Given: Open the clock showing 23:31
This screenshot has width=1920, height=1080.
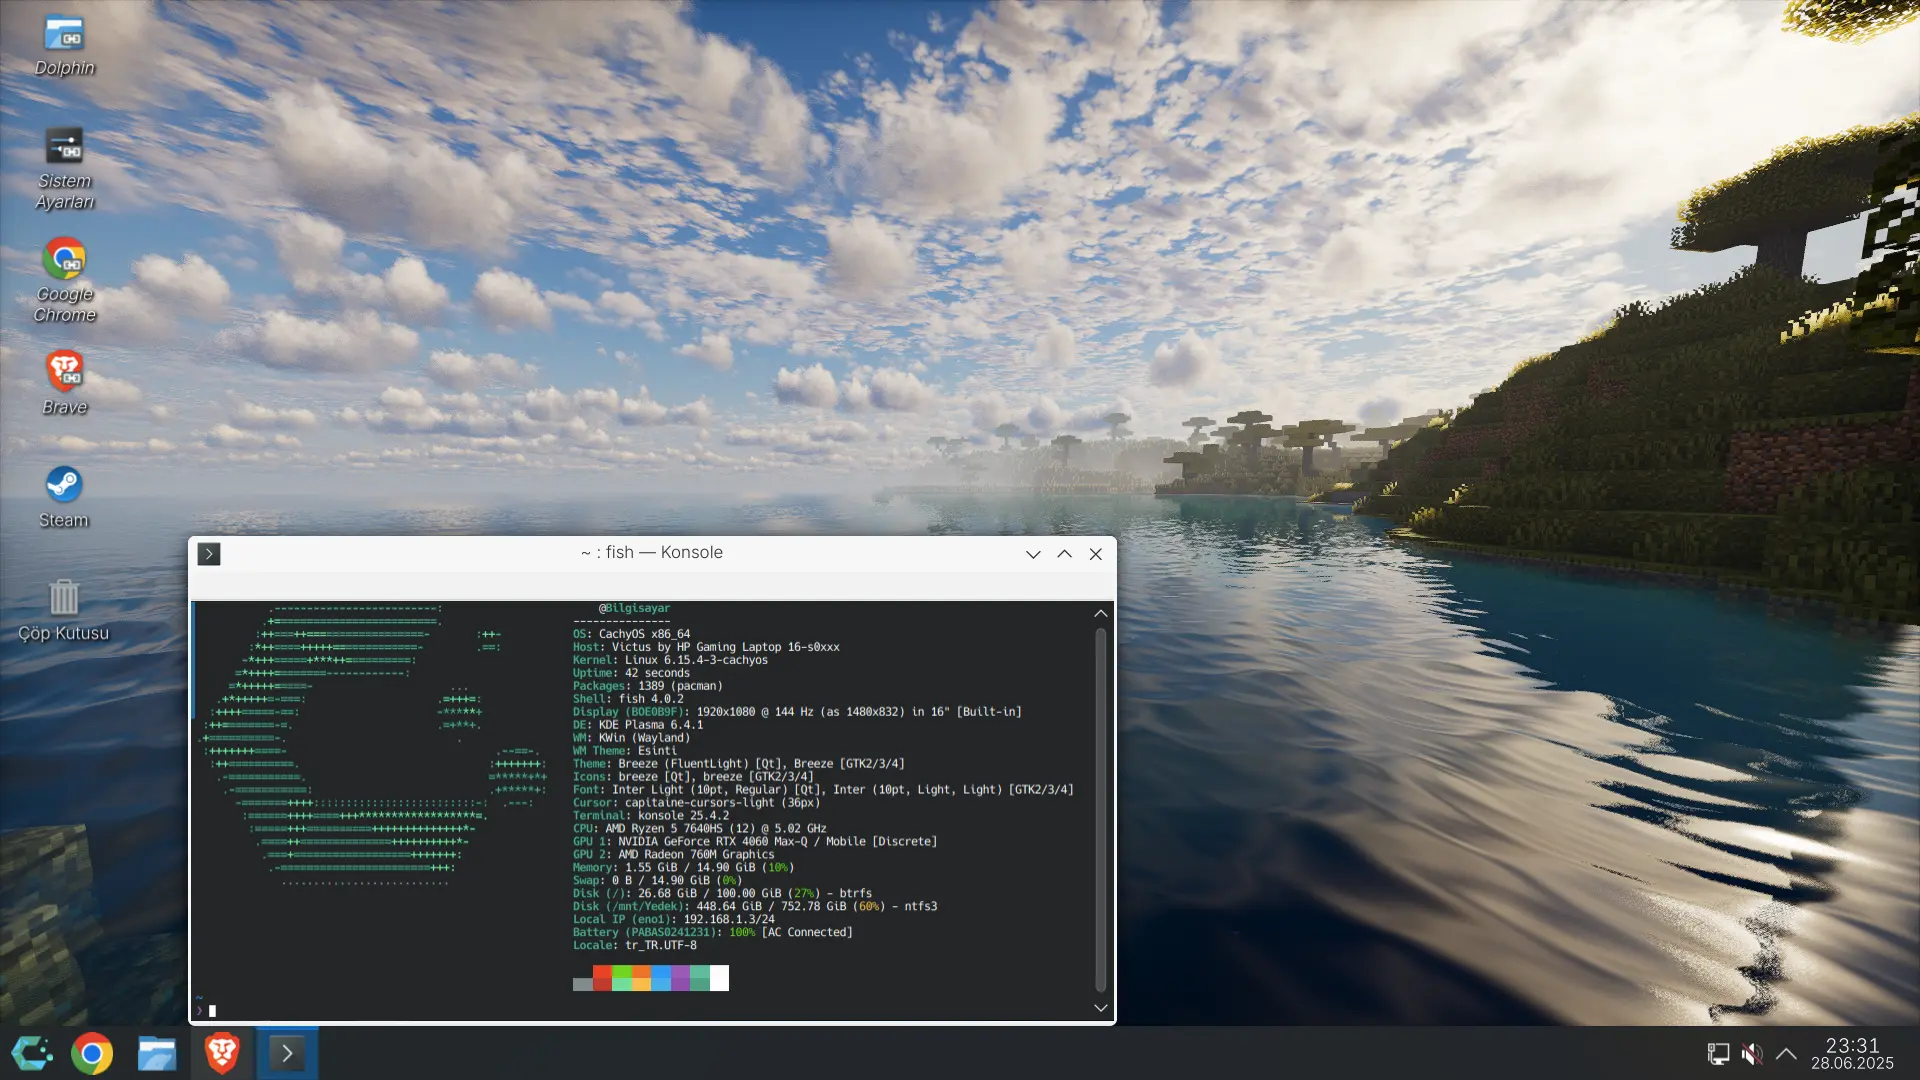Looking at the screenshot, I should pyautogui.click(x=1852, y=1053).
